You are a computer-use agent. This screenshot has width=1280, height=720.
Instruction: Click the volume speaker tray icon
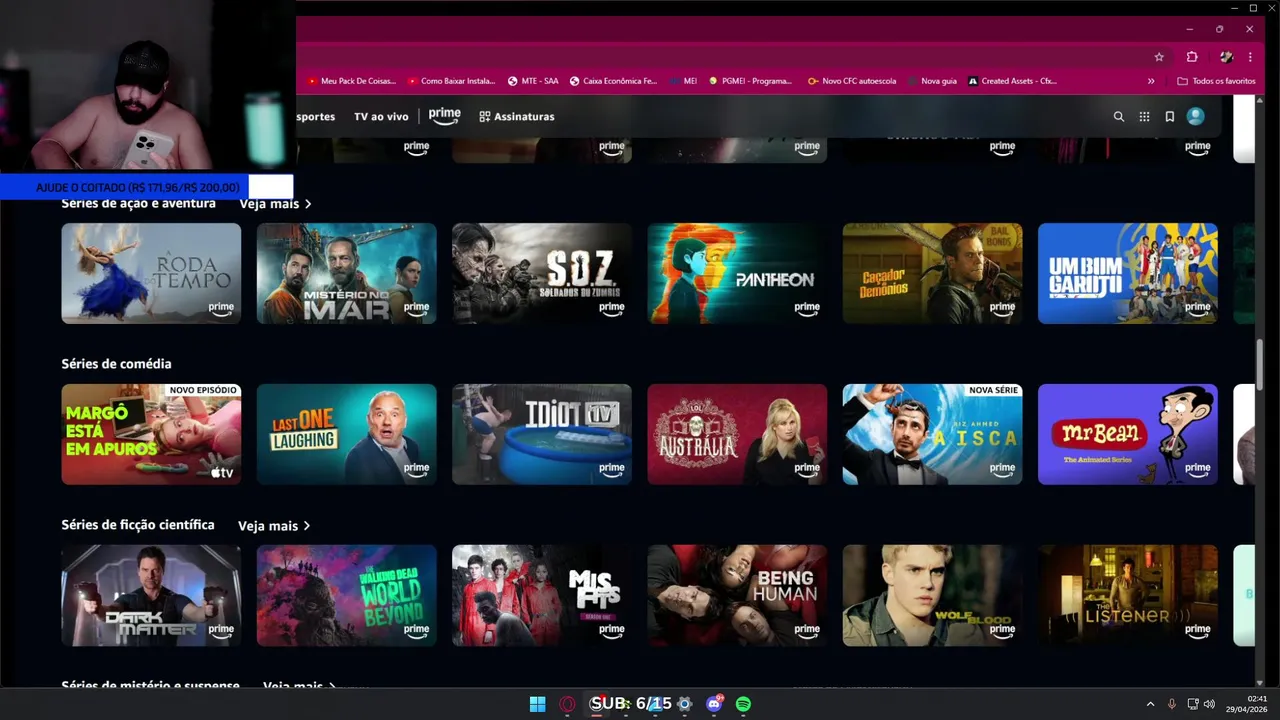1209,704
